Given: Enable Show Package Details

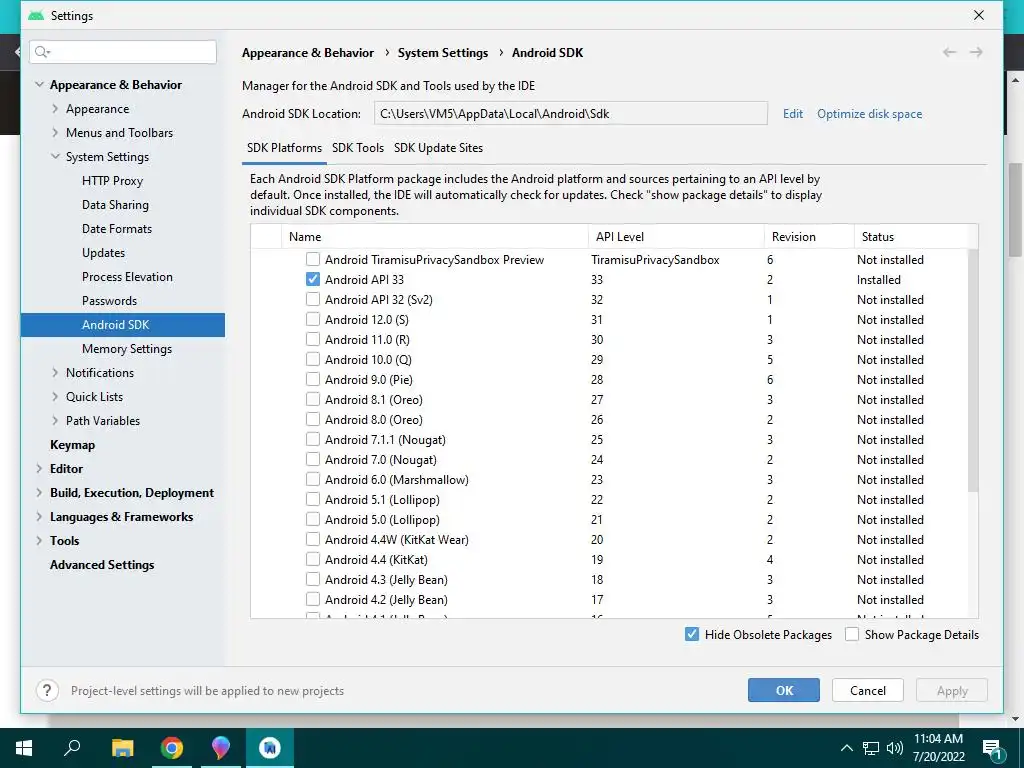Looking at the screenshot, I should point(852,634).
